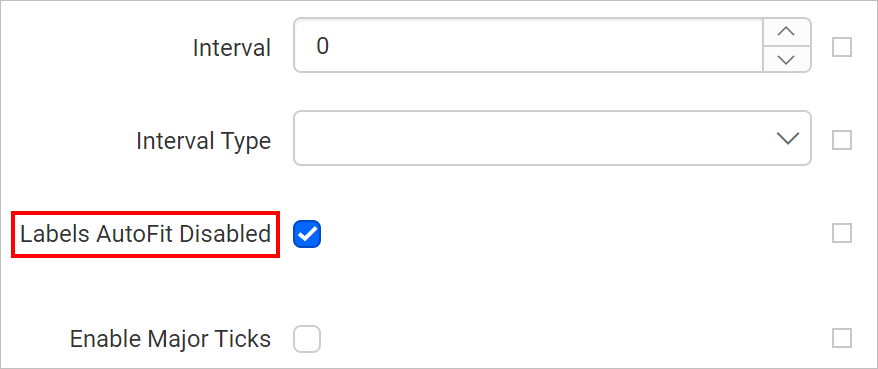Image resolution: width=878 pixels, height=369 pixels.
Task: Increase Interval value with the up arrow
Action: point(787,32)
